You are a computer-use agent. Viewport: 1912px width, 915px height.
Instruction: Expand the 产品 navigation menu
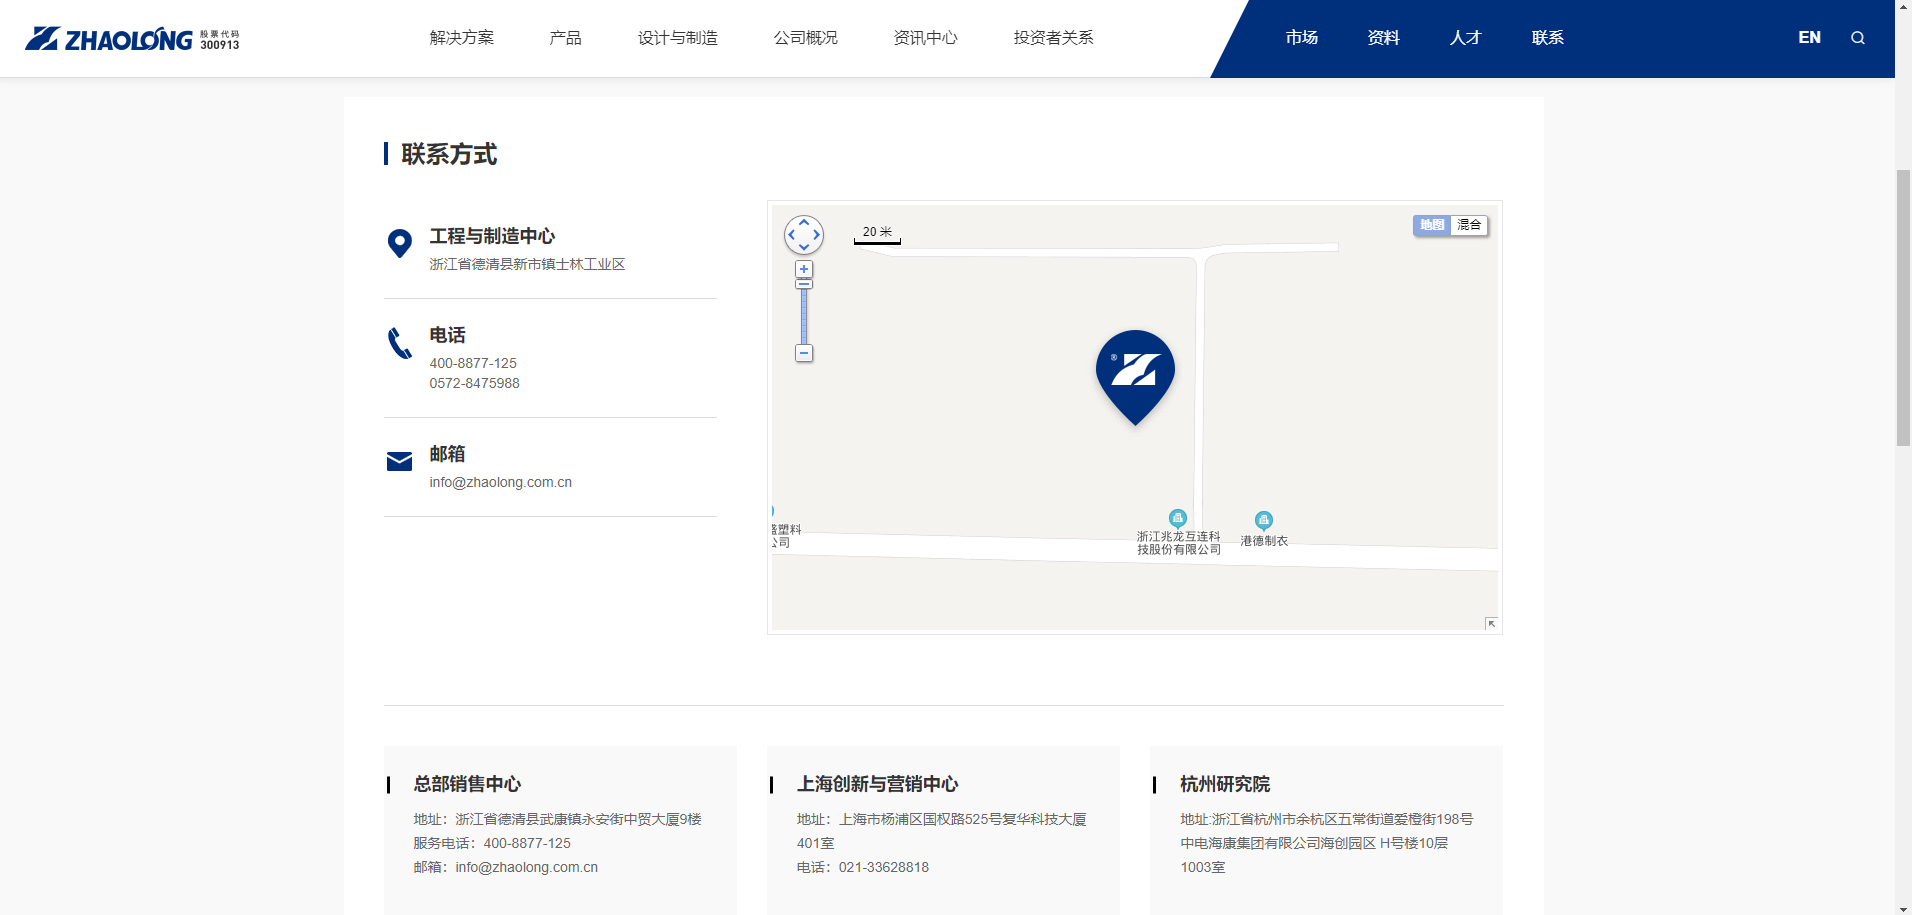point(565,38)
